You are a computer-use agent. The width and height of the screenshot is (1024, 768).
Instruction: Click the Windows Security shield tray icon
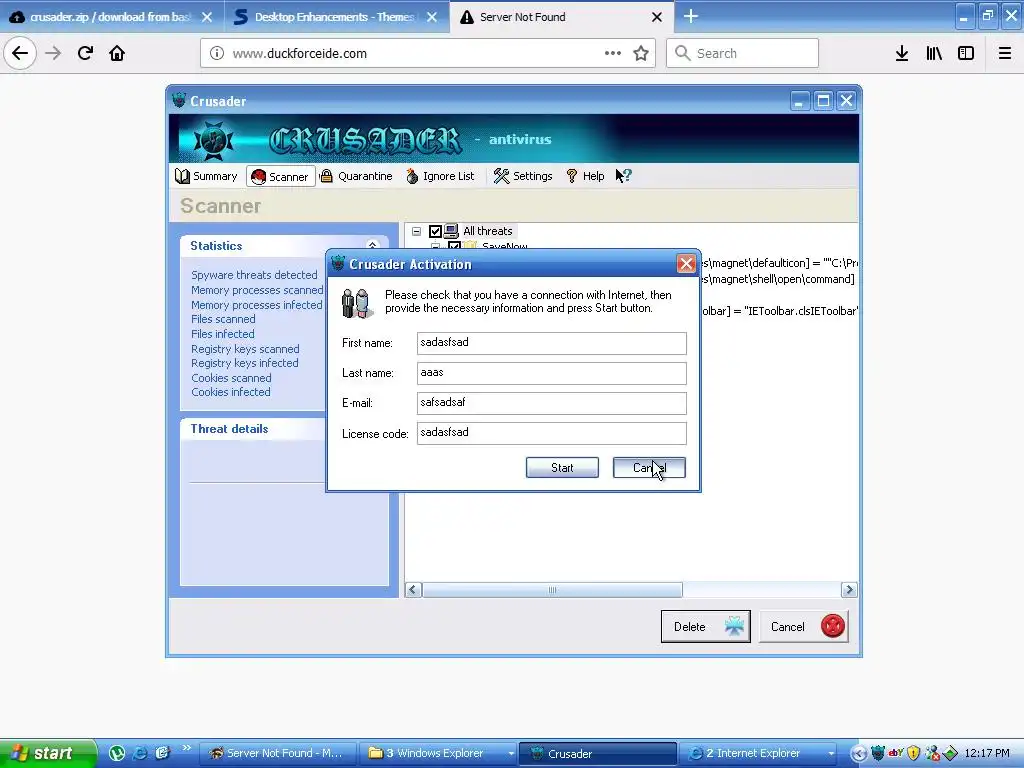coord(914,754)
